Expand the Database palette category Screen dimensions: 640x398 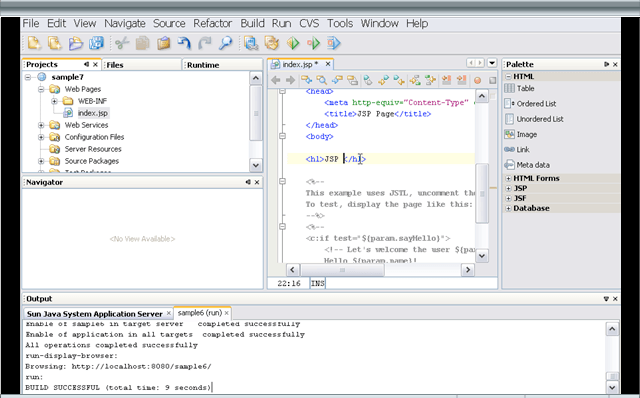509,208
